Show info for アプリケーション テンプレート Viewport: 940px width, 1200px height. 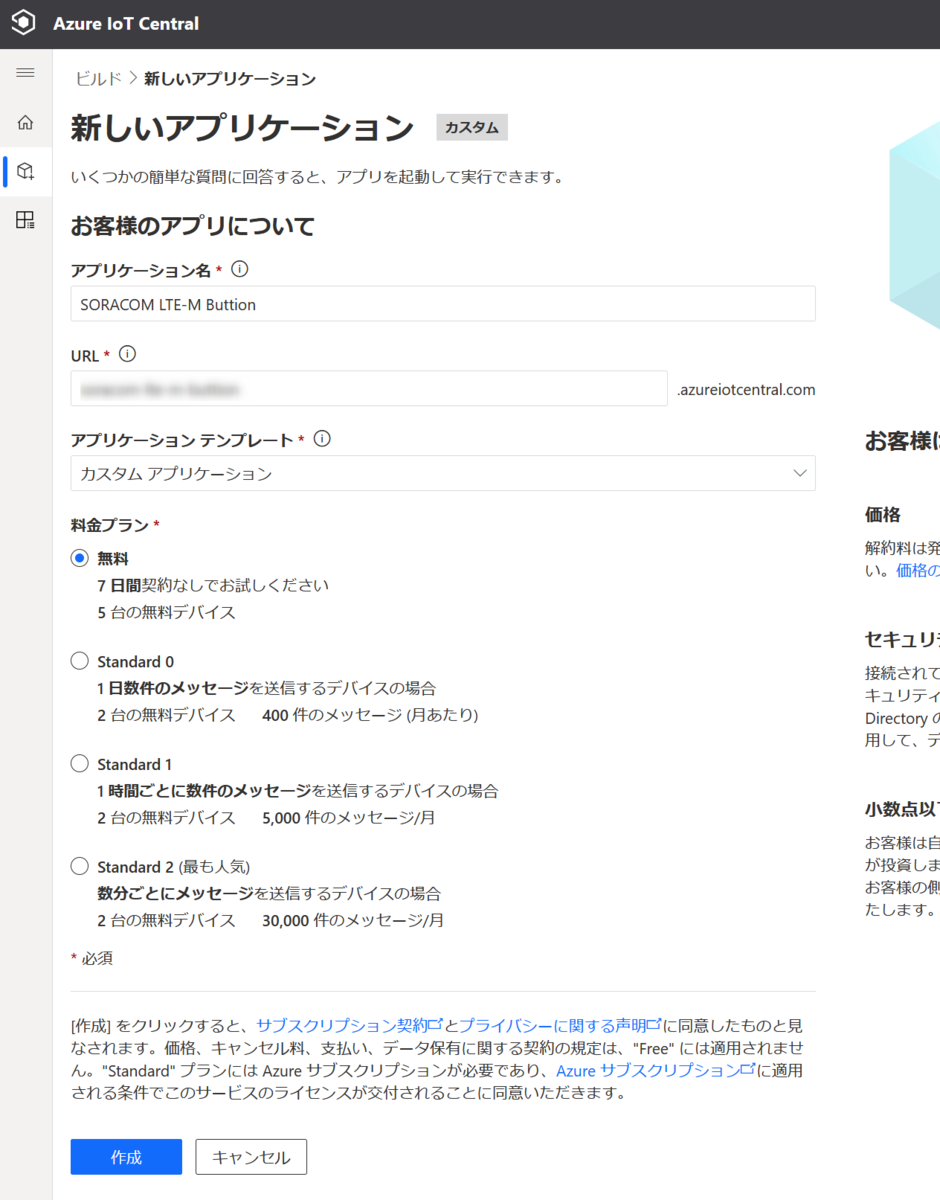coord(322,438)
